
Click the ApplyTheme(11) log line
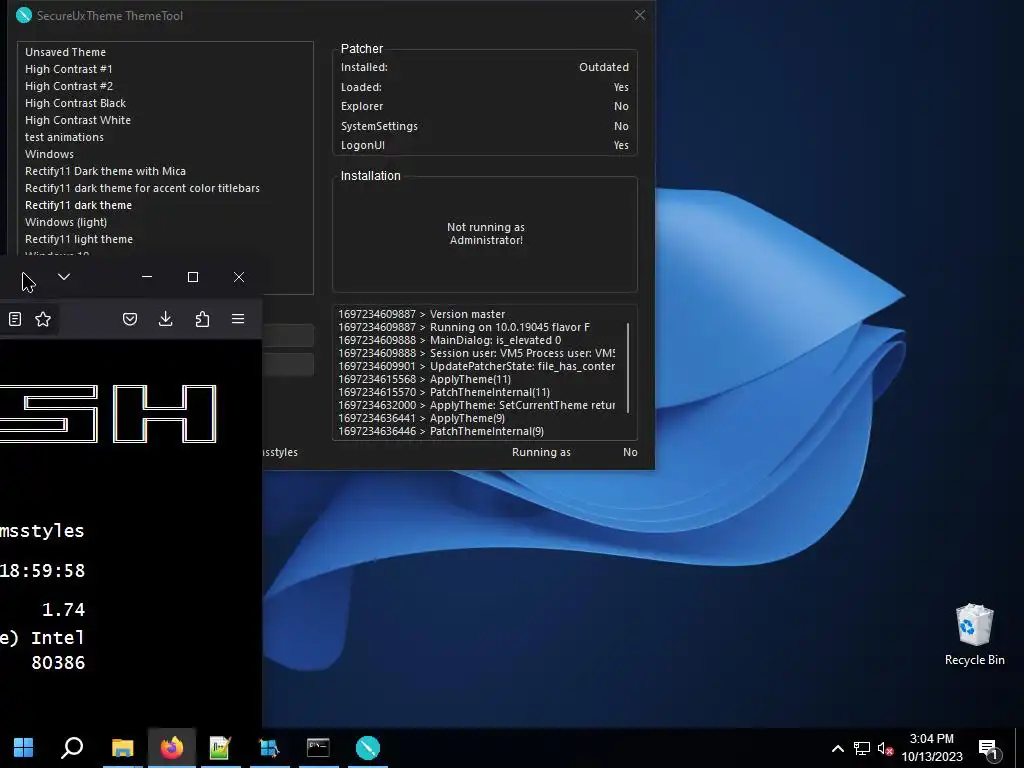[424, 379]
